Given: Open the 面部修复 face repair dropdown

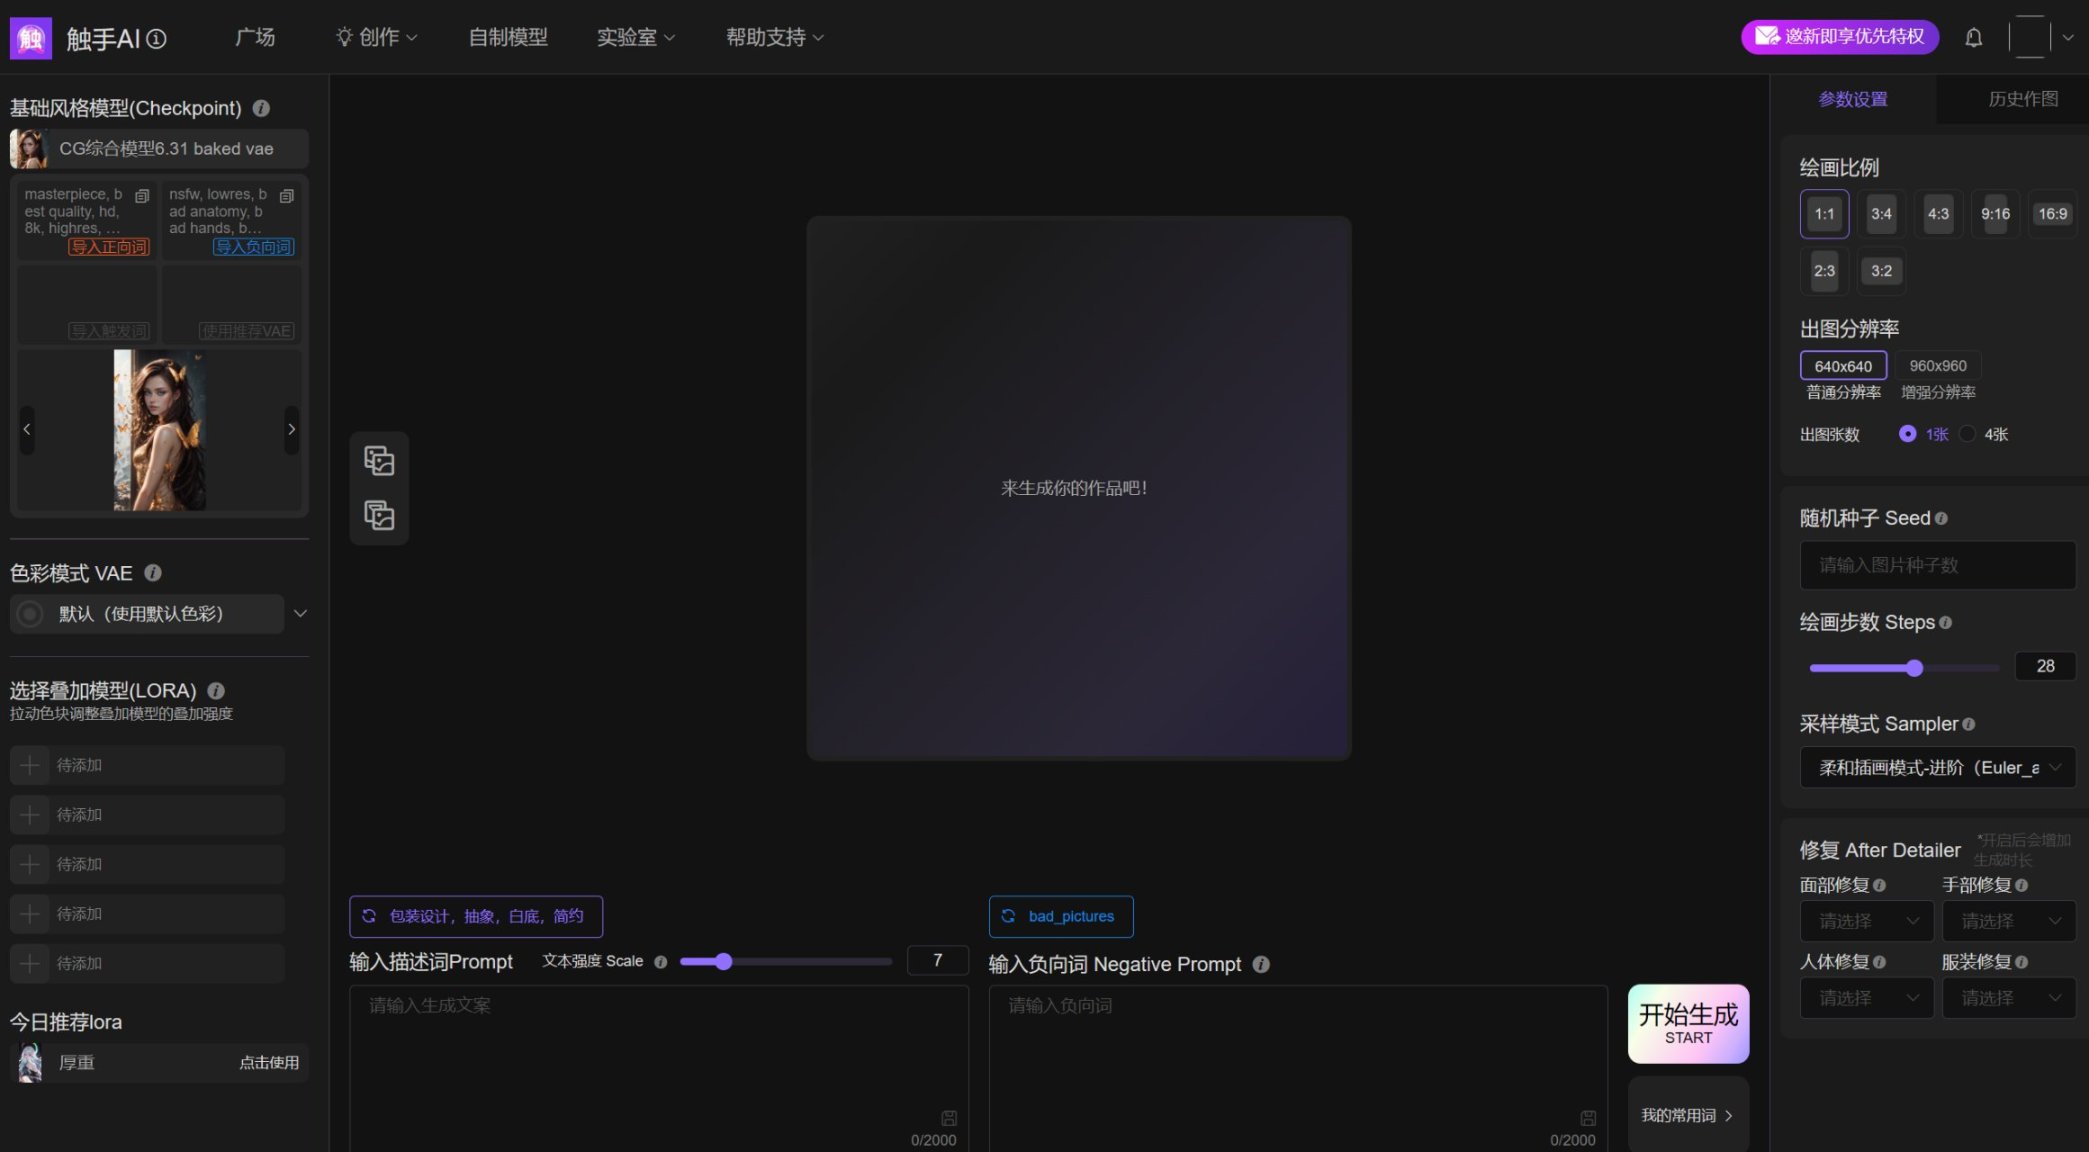Looking at the screenshot, I should click(x=1866, y=921).
